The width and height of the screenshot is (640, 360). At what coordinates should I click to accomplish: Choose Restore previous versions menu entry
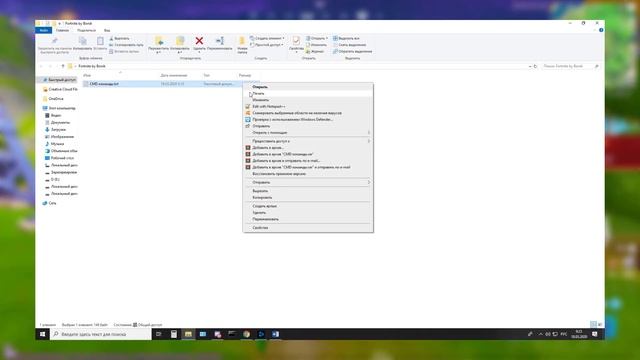tap(308, 174)
